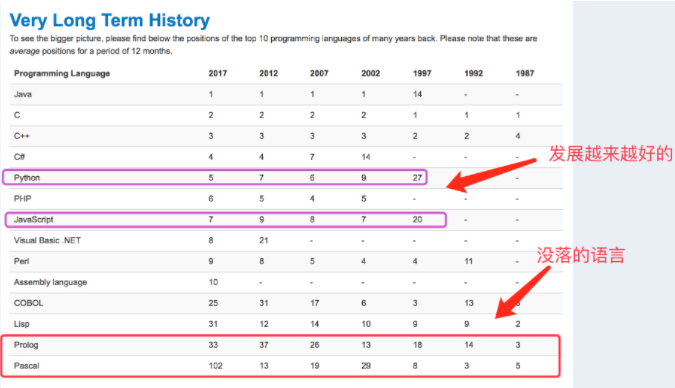
Task: Click Perl's 1992 value 11
Action: 468,261
